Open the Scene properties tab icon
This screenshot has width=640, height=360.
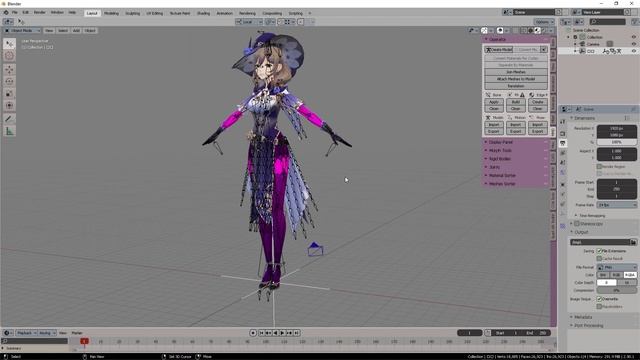click(x=563, y=162)
